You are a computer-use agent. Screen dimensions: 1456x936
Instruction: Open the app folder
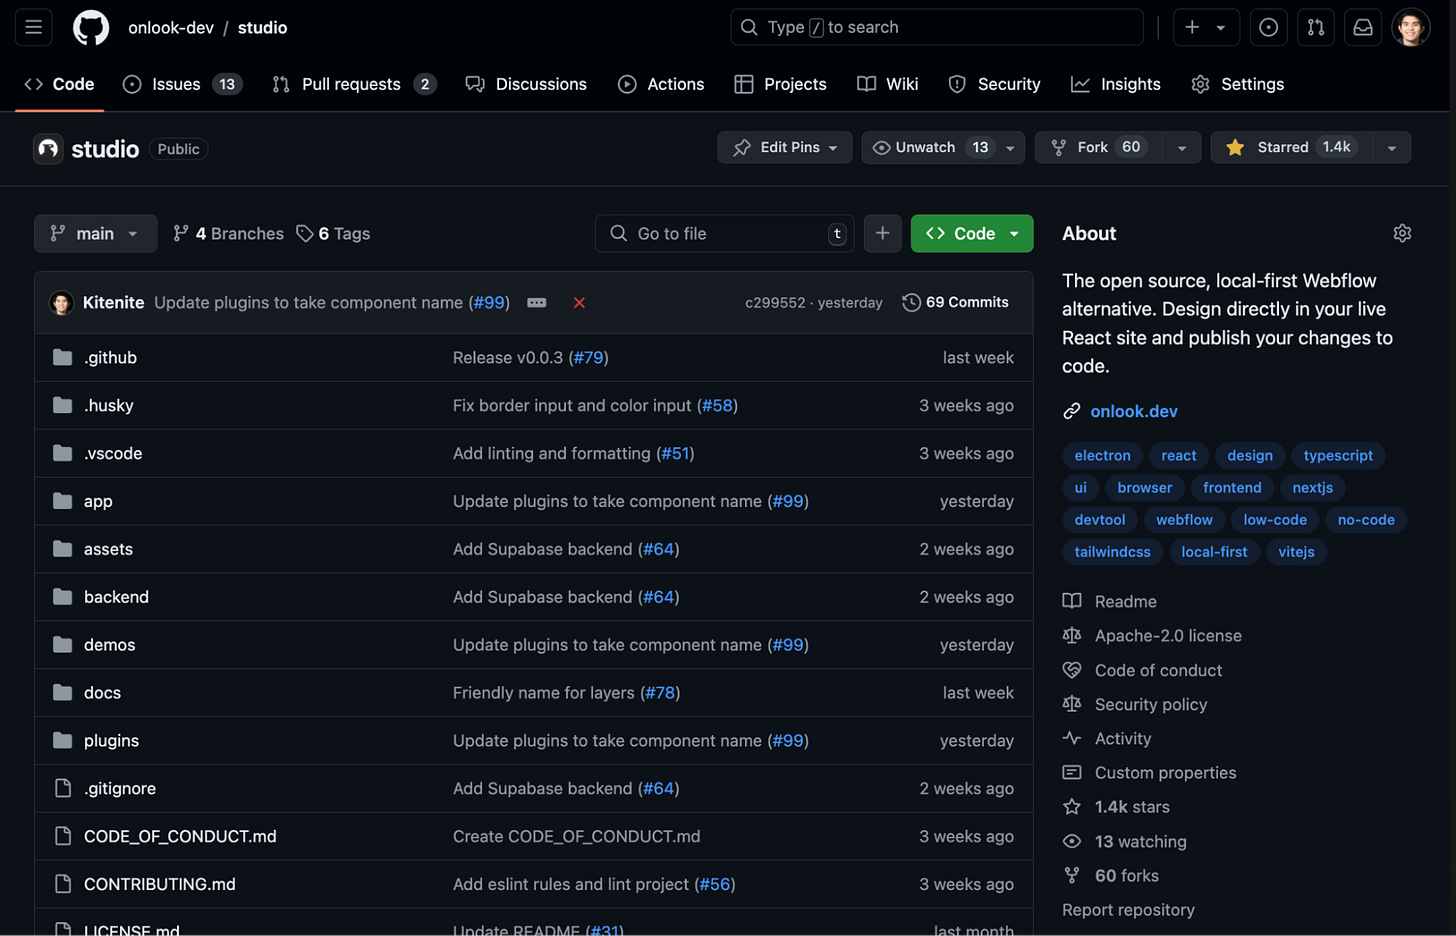(x=98, y=501)
